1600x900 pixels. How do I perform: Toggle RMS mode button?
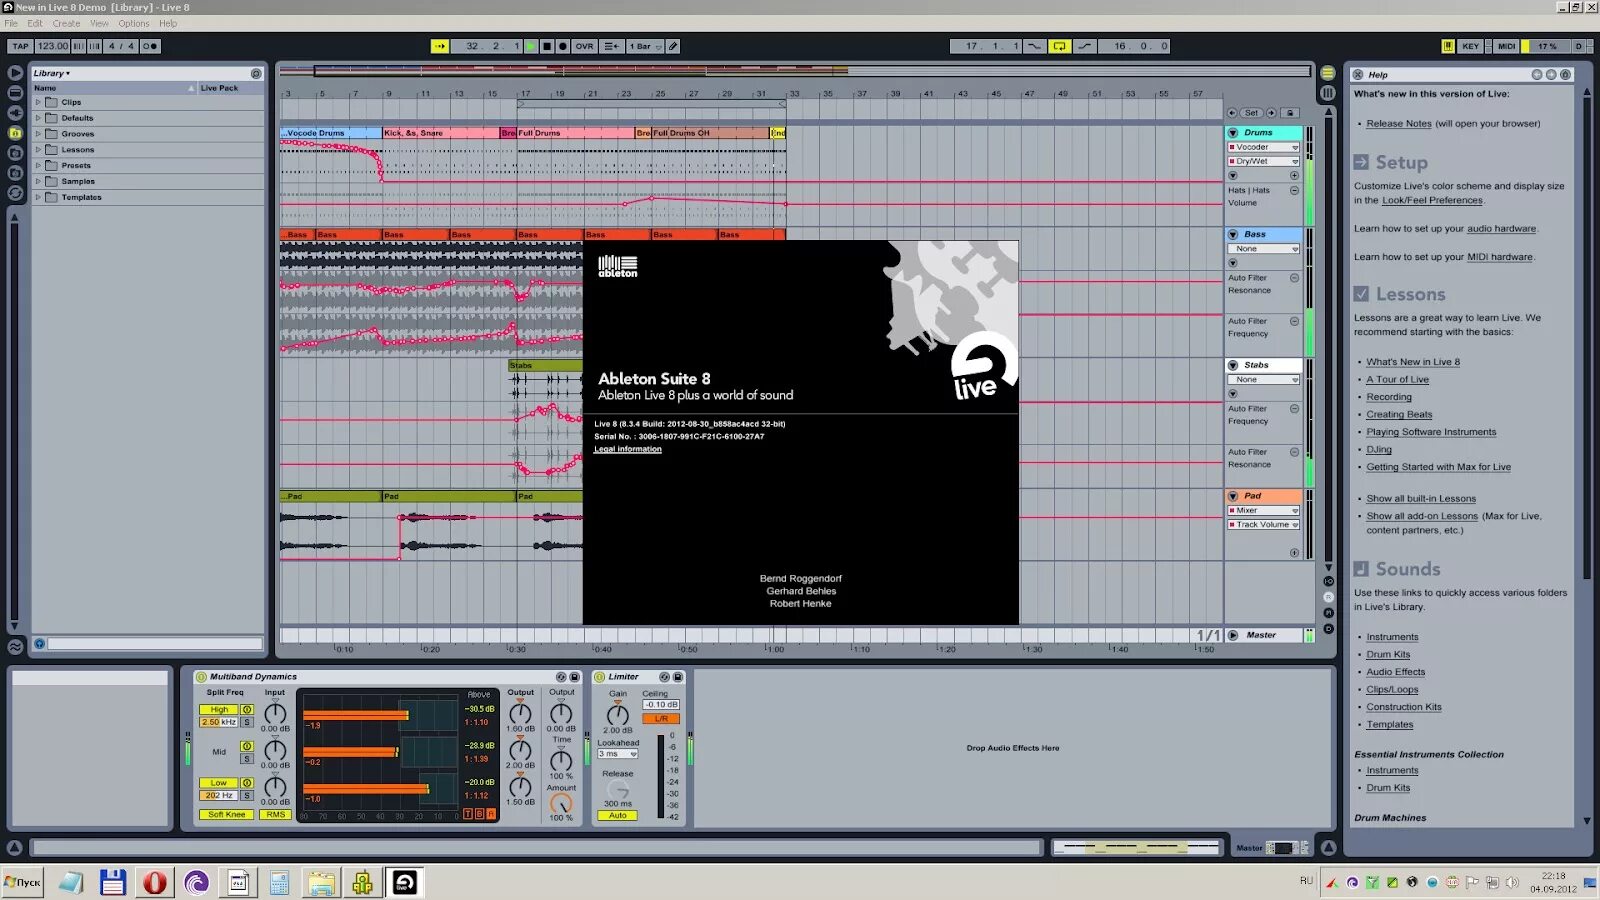(x=275, y=815)
